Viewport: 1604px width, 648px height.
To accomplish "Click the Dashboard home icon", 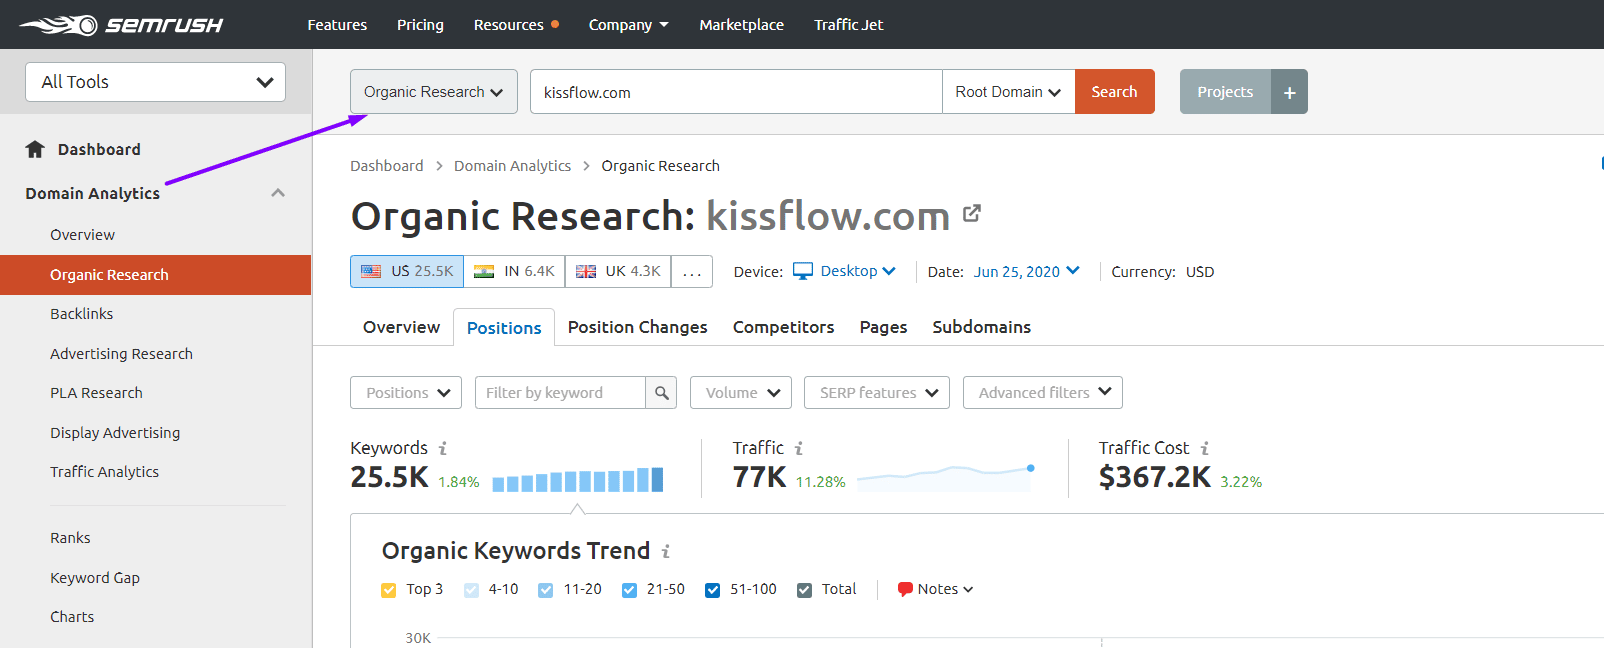I will (35, 149).
